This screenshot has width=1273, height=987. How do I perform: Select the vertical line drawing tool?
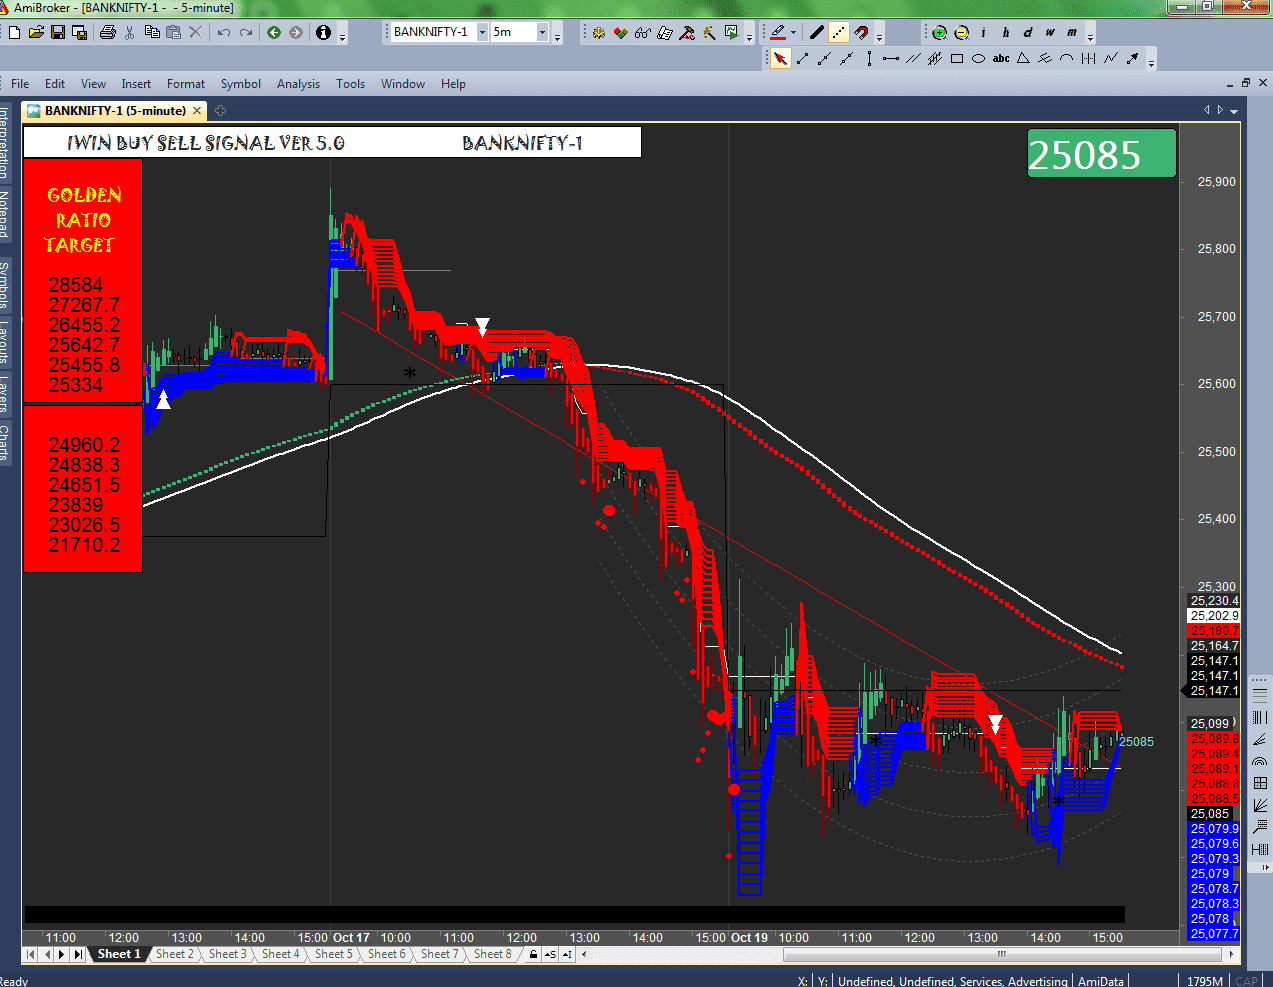point(869,58)
